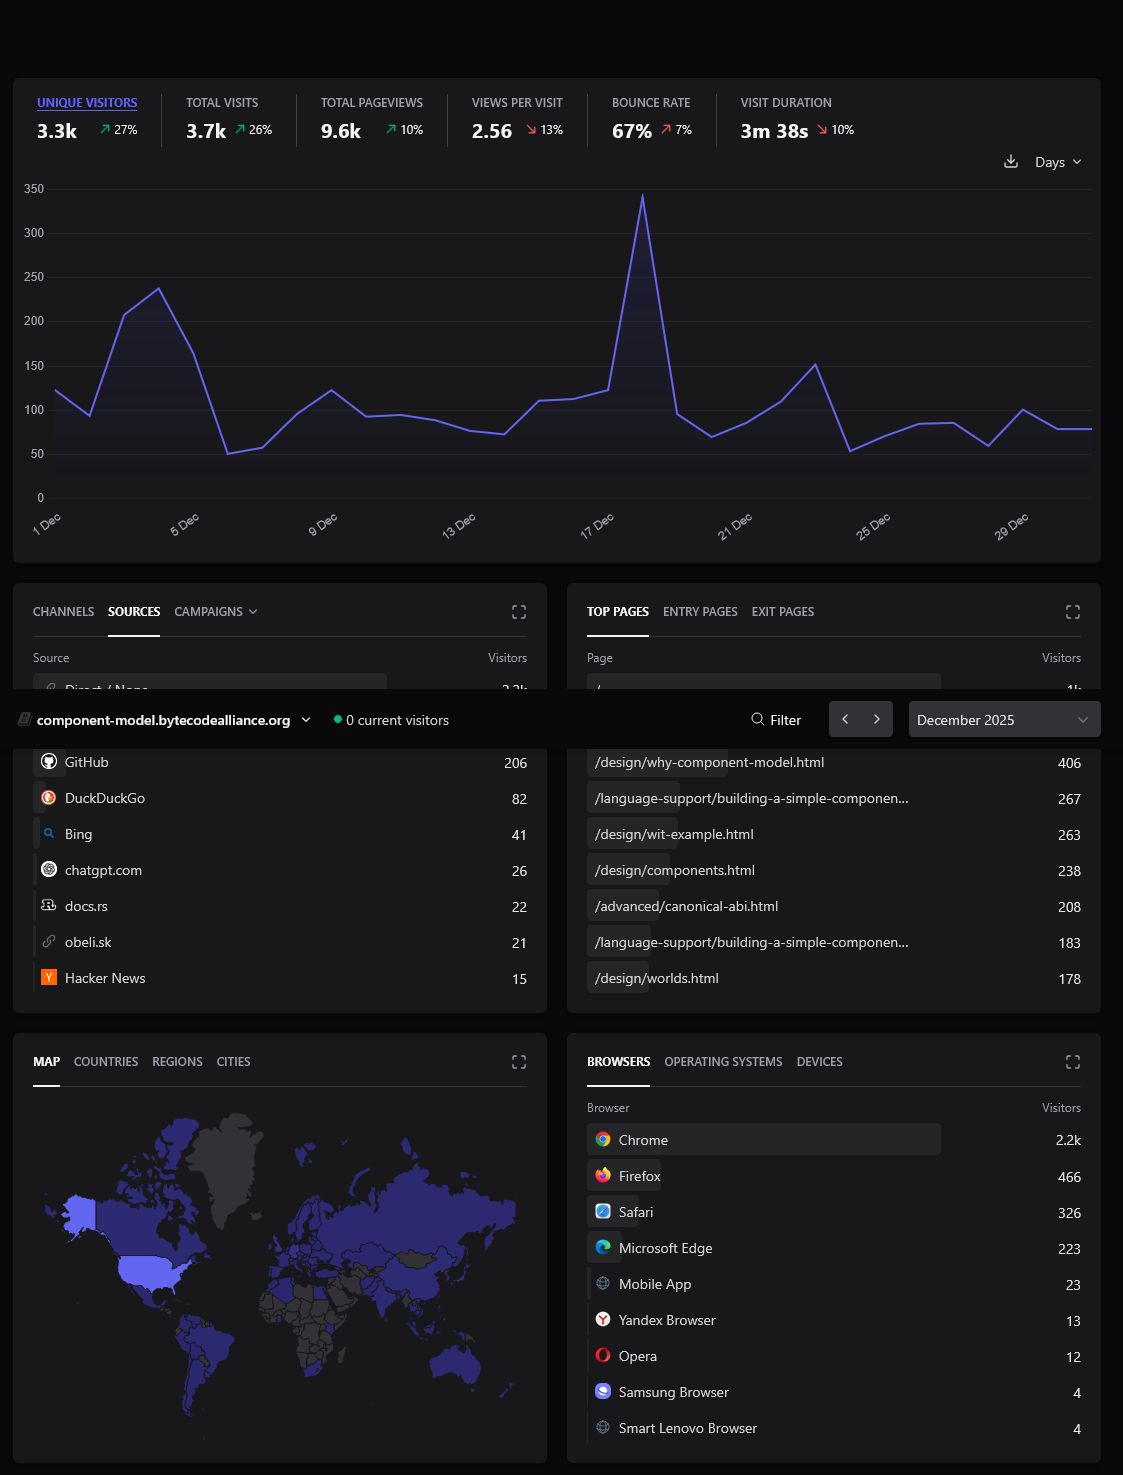Click the Hacker News source icon

click(49, 978)
